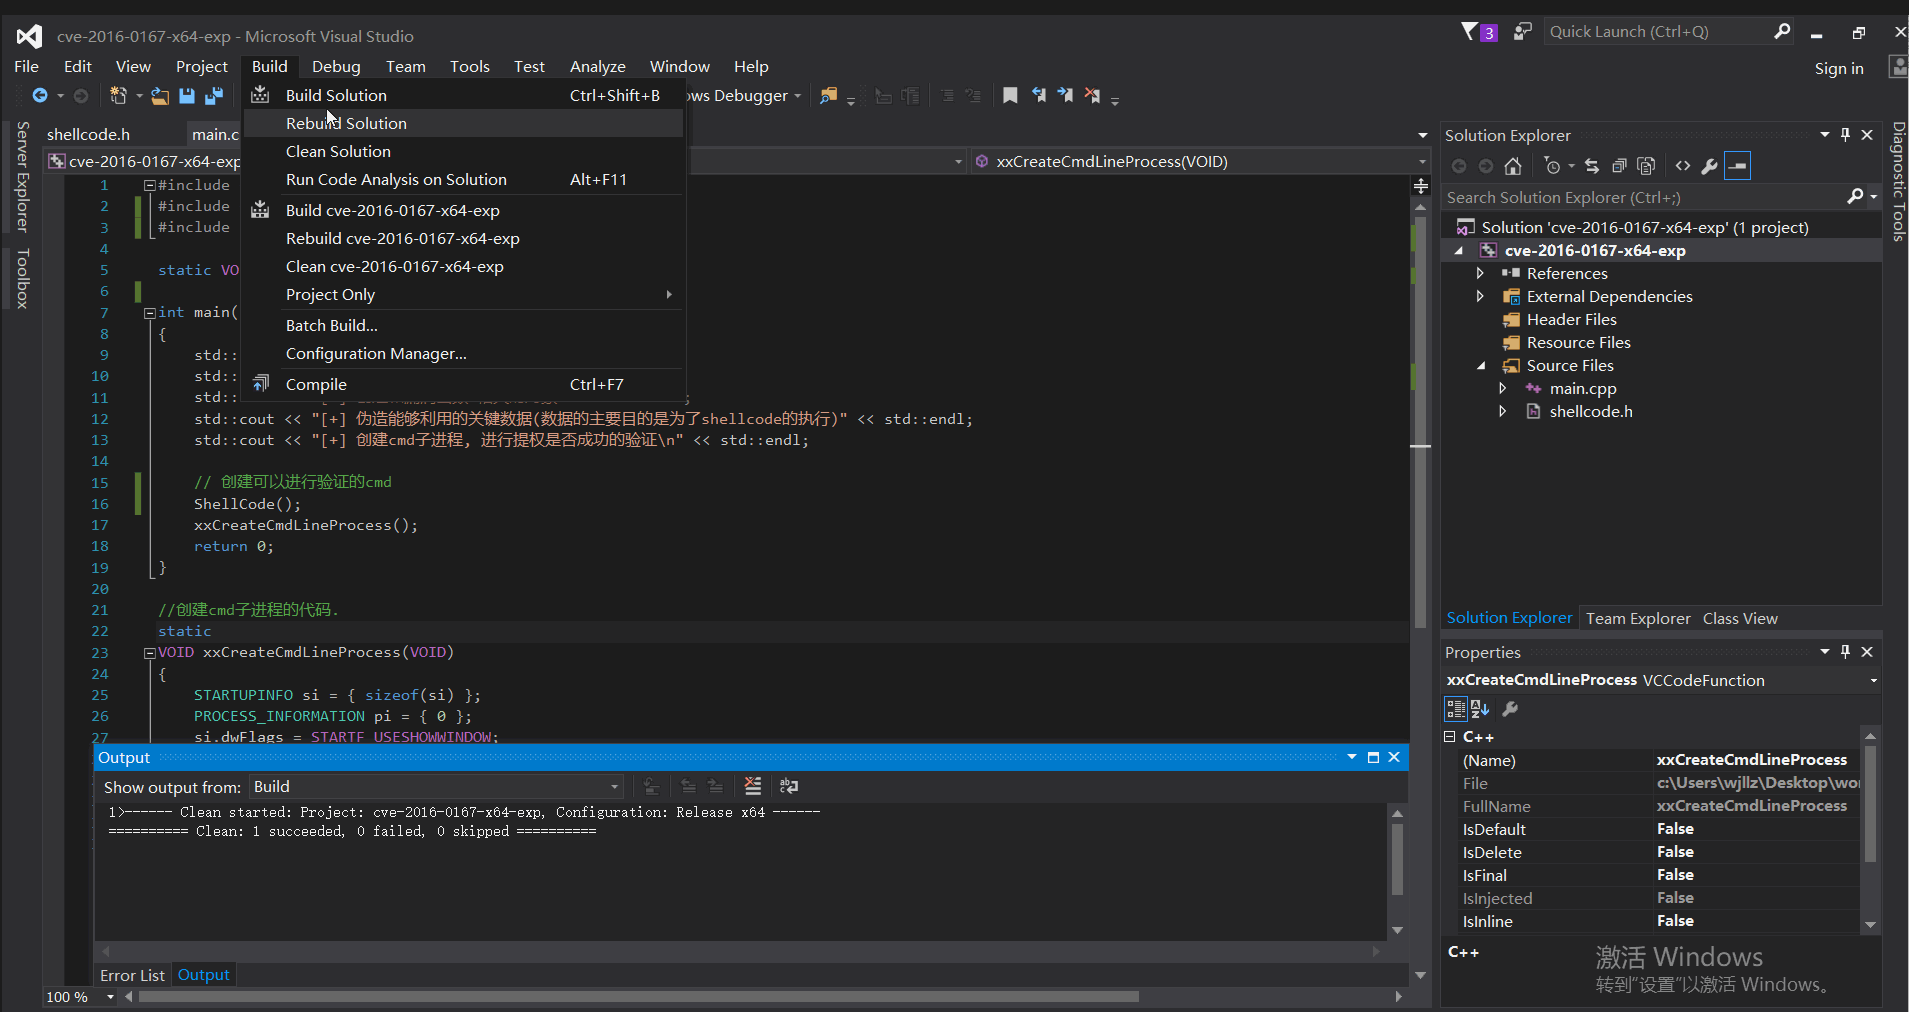Screen dimensions: 1909x1012
Task: Switch to the Class View tab
Action: click(1740, 618)
